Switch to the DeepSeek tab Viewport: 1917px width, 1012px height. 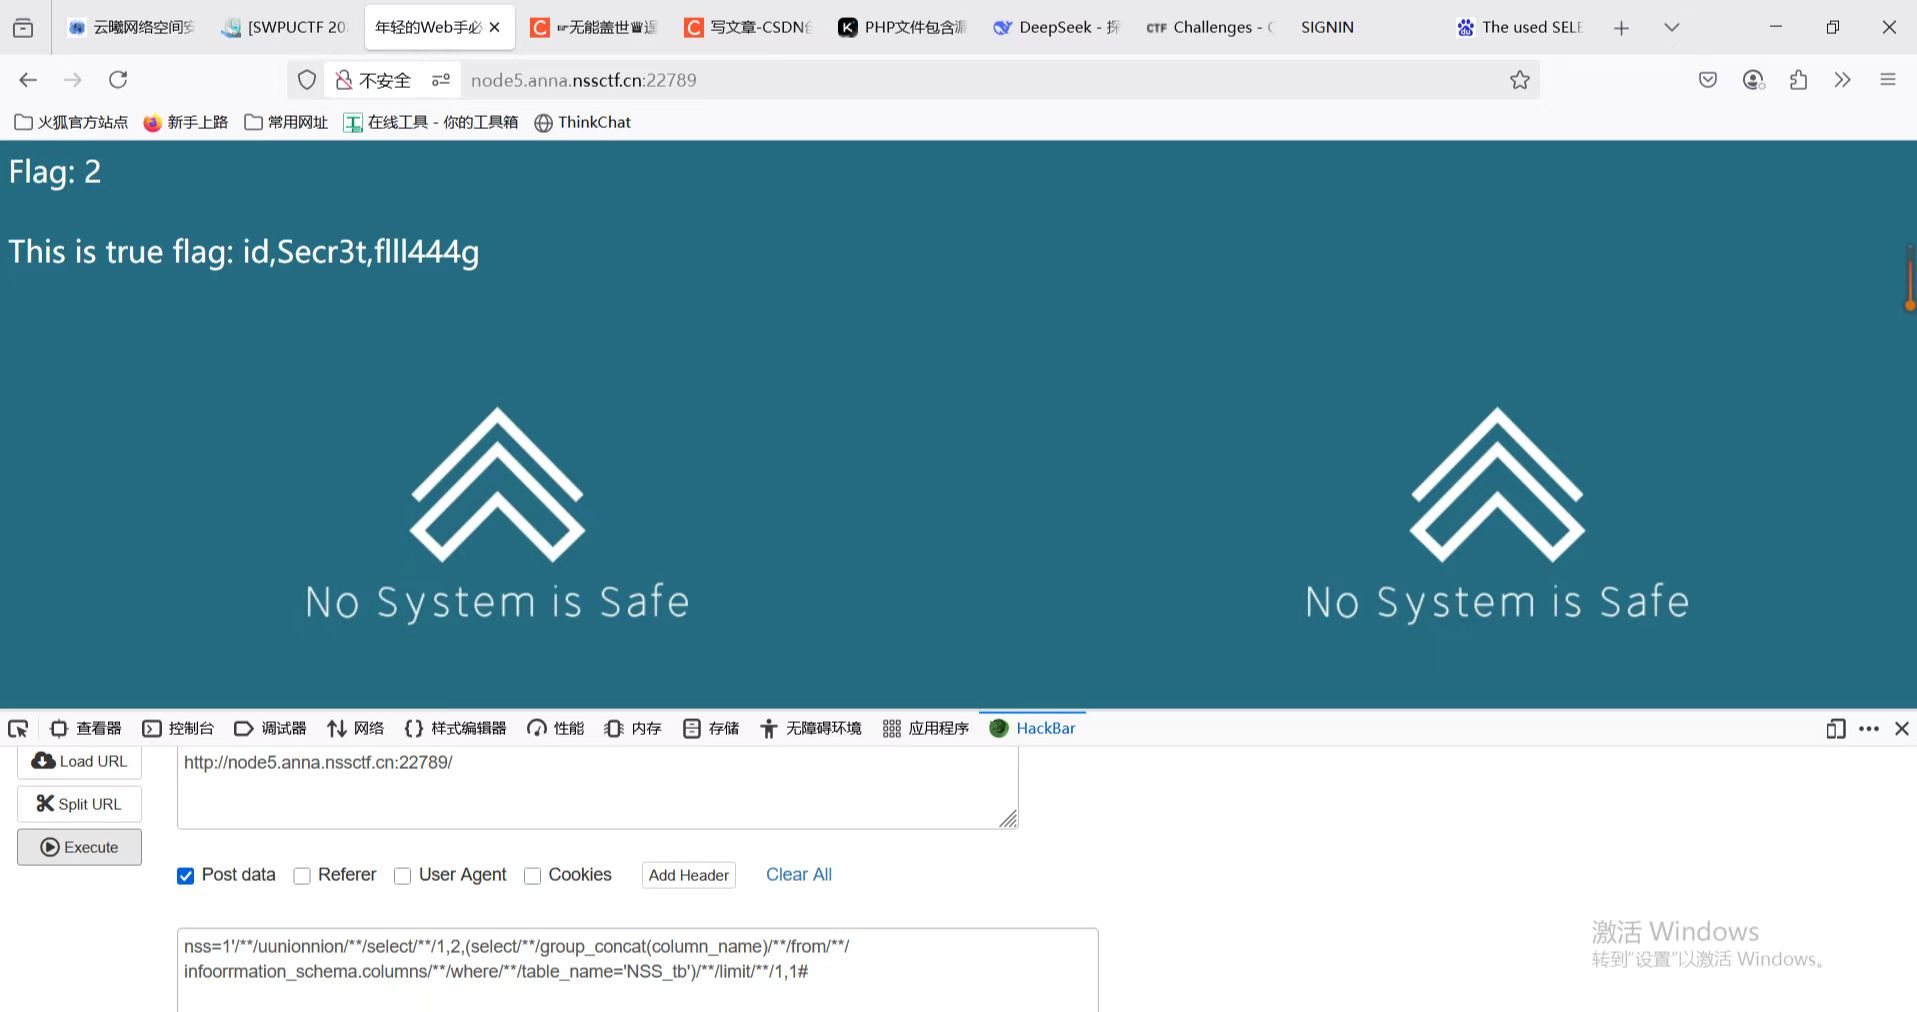click(x=1057, y=28)
